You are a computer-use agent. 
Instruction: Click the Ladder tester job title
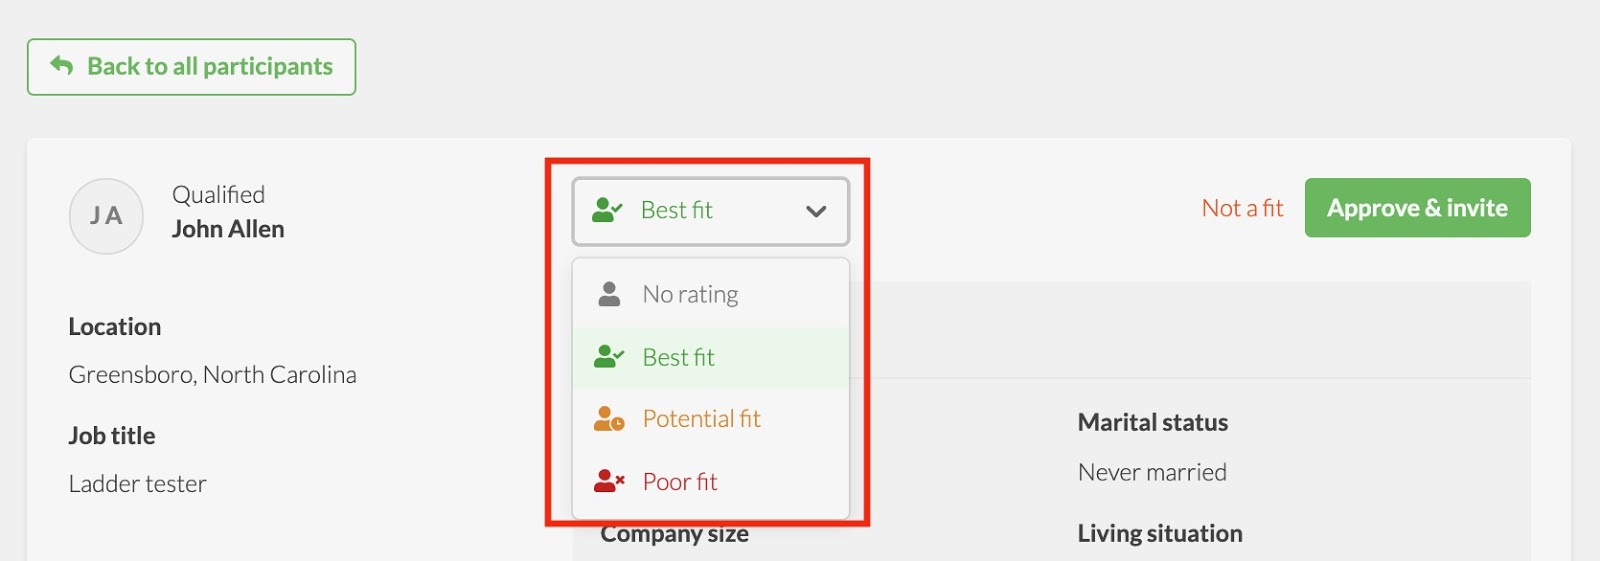(138, 484)
